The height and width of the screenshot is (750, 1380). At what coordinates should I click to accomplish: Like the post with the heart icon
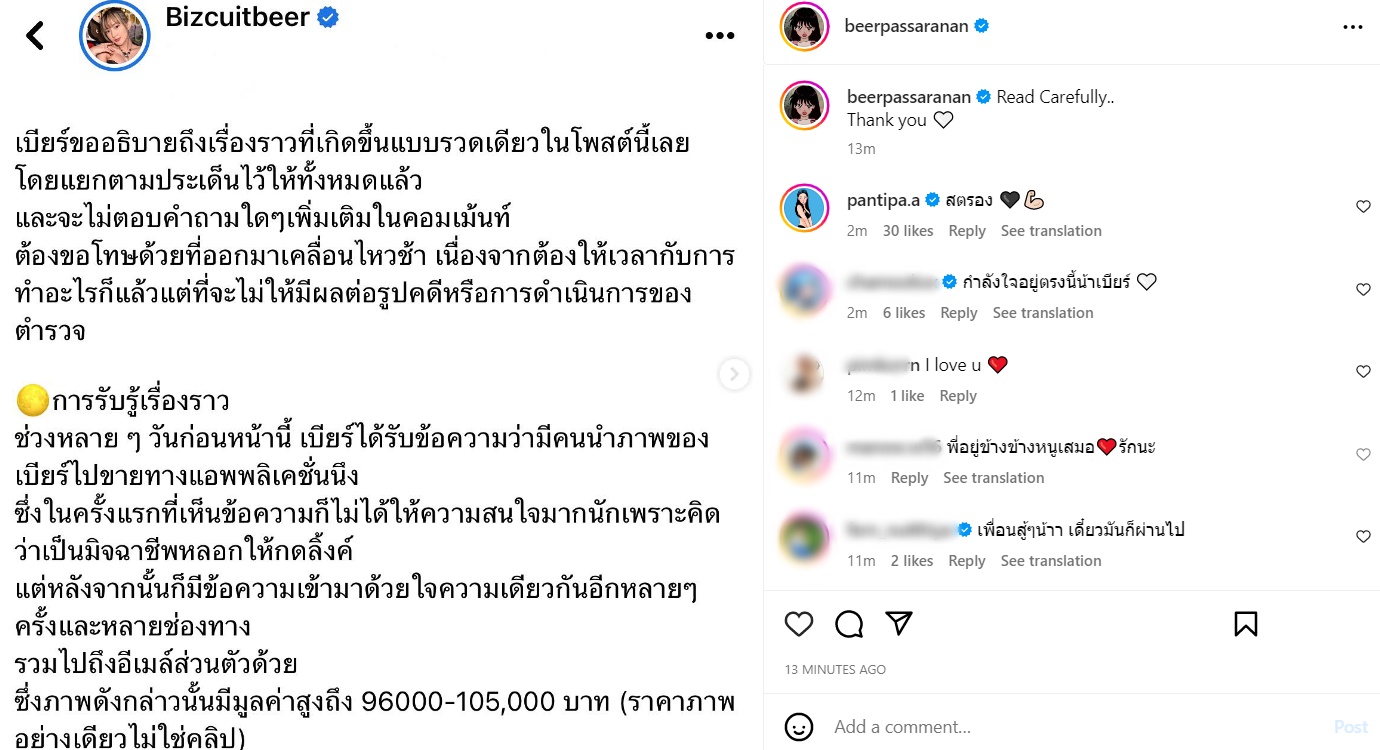799,624
